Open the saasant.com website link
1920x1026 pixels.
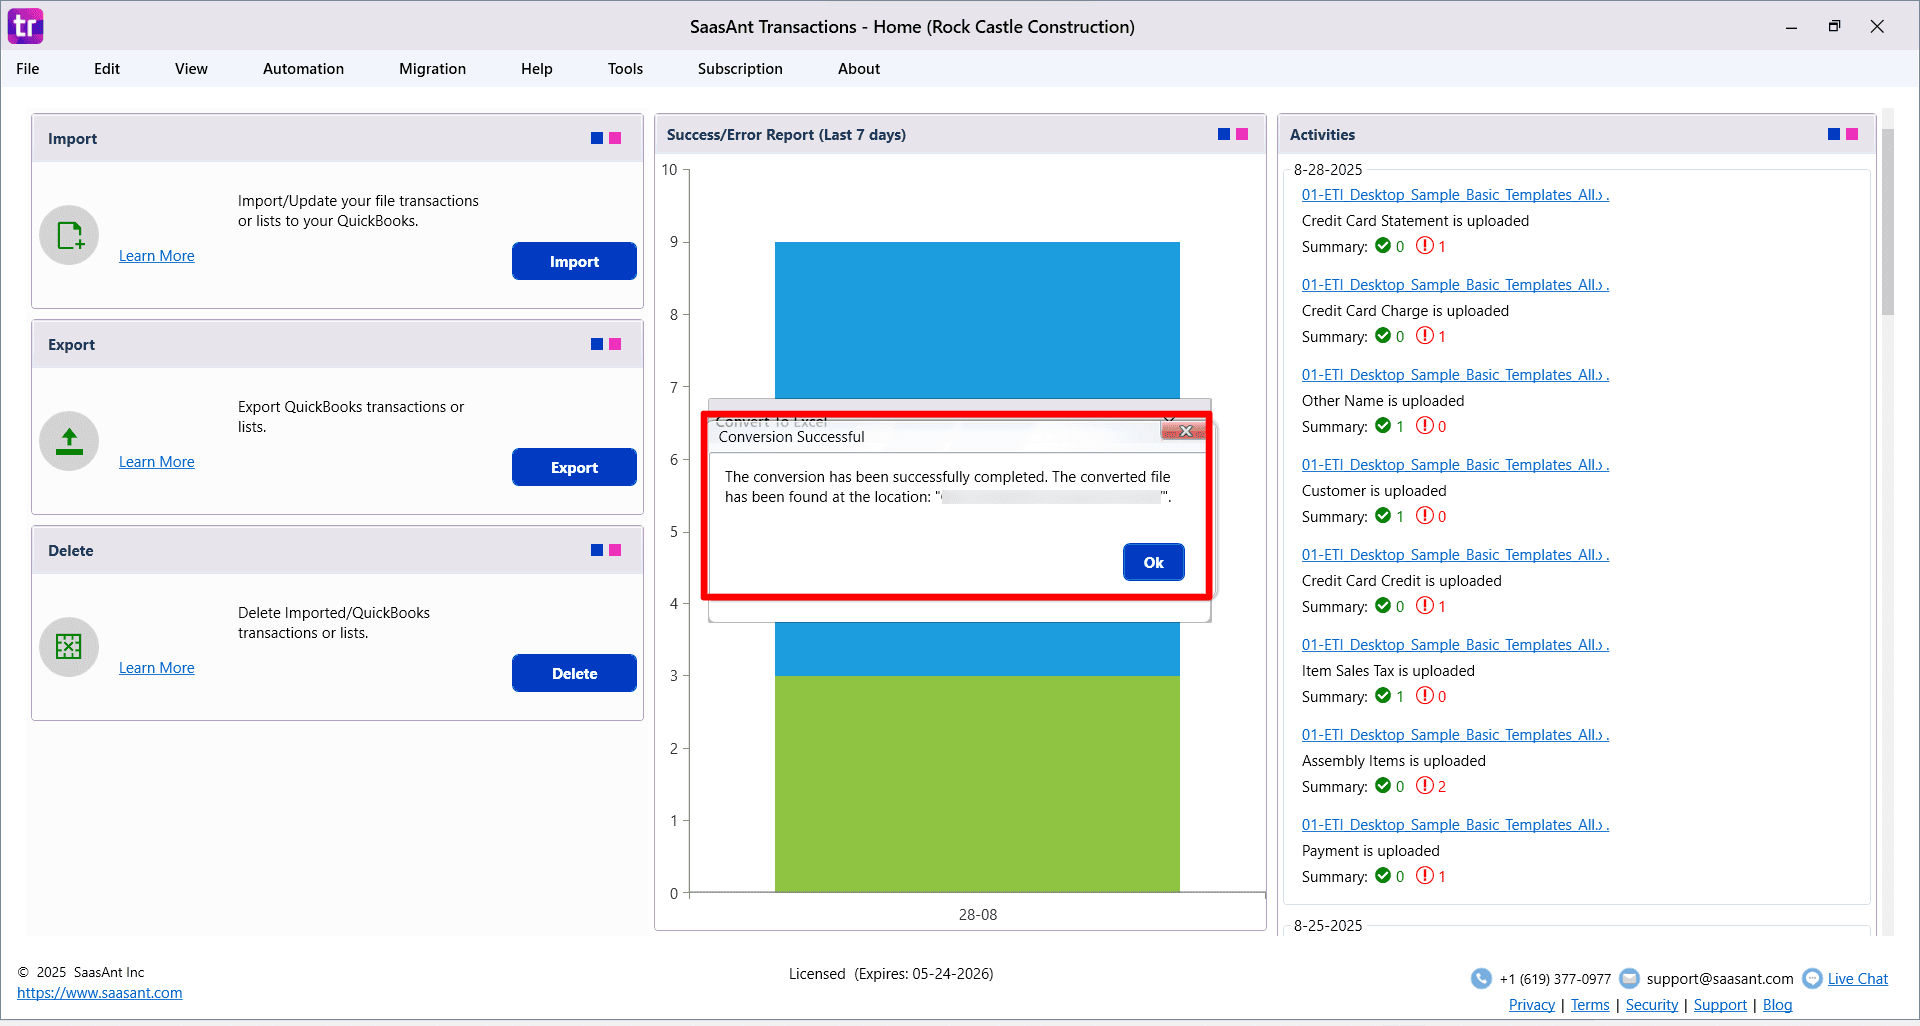pyautogui.click(x=100, y=993)
